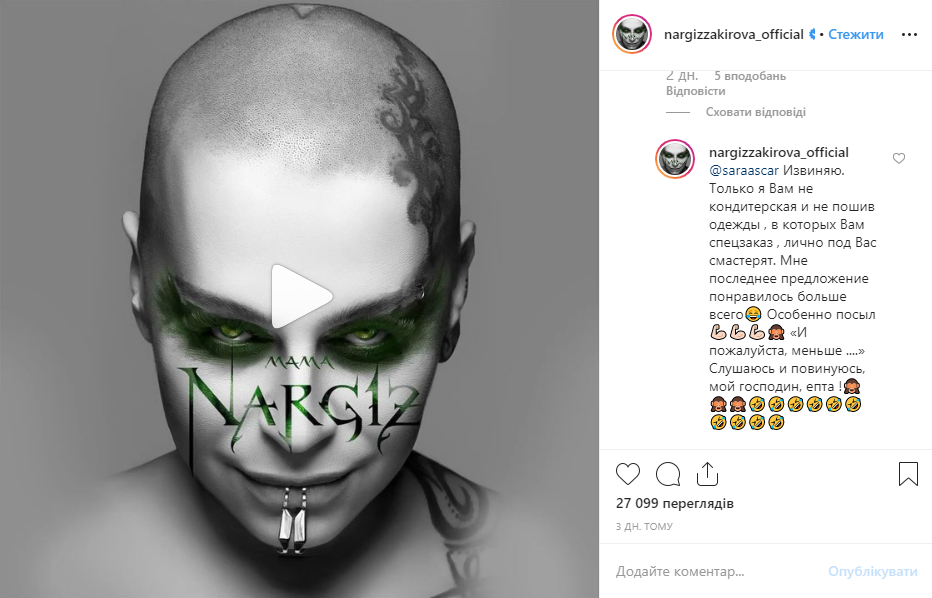932x598 pixels.
Task: Click the Опублікувати post button
Action: point(873,571)
